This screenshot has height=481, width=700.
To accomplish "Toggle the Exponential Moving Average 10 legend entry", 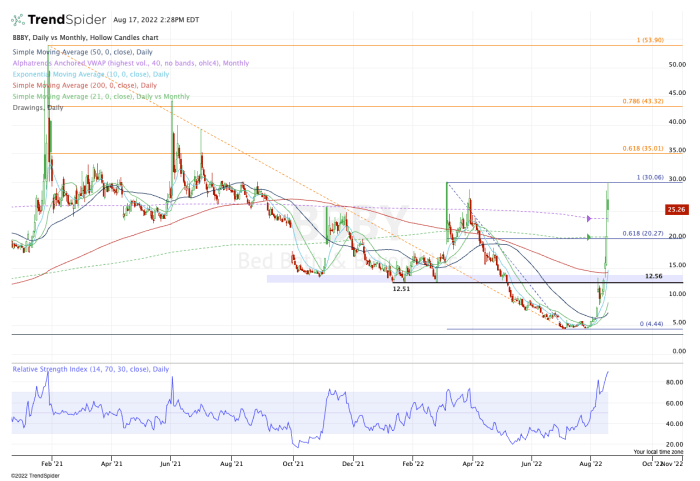I will (x=90, y=75).
